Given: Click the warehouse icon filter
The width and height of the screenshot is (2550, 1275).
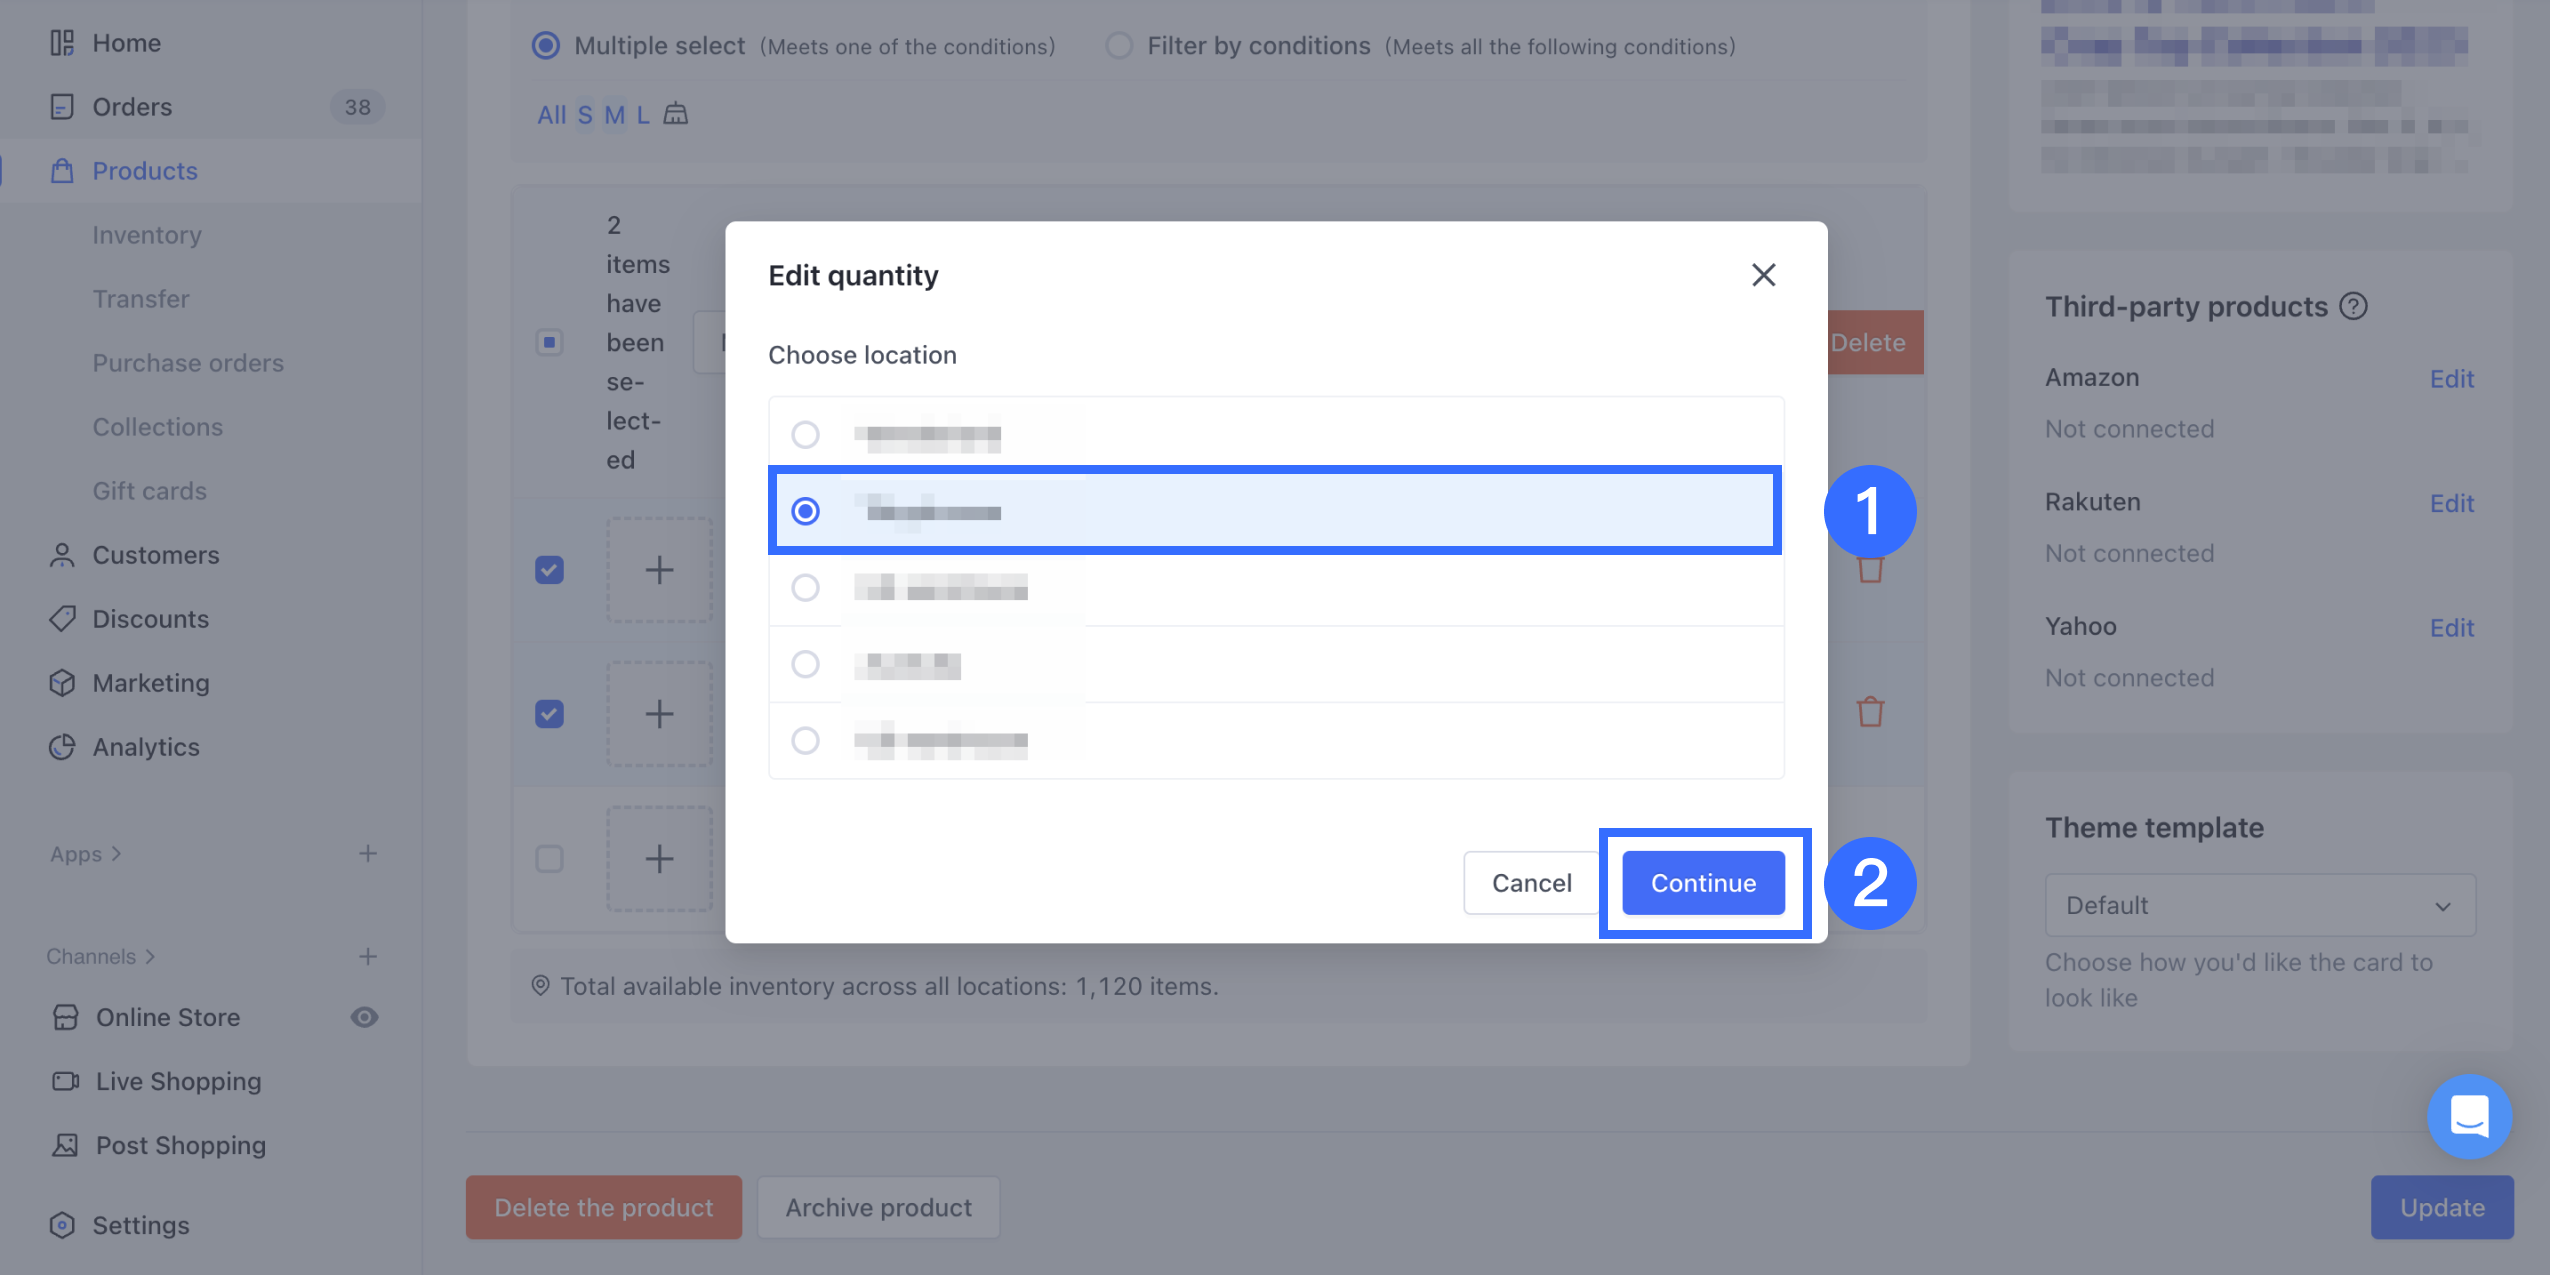Looking at the screenshot, I should pyautogui.click(x=676, y=114).
